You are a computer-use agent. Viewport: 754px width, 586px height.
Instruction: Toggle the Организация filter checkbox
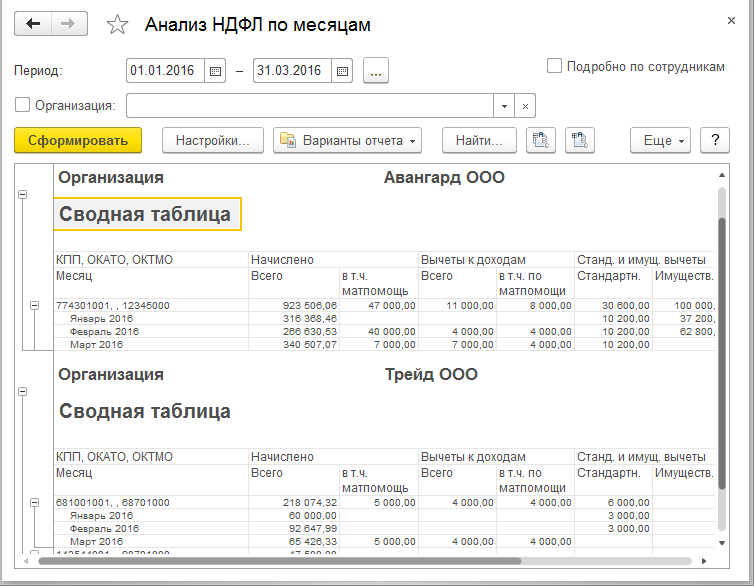click(23, 105)
